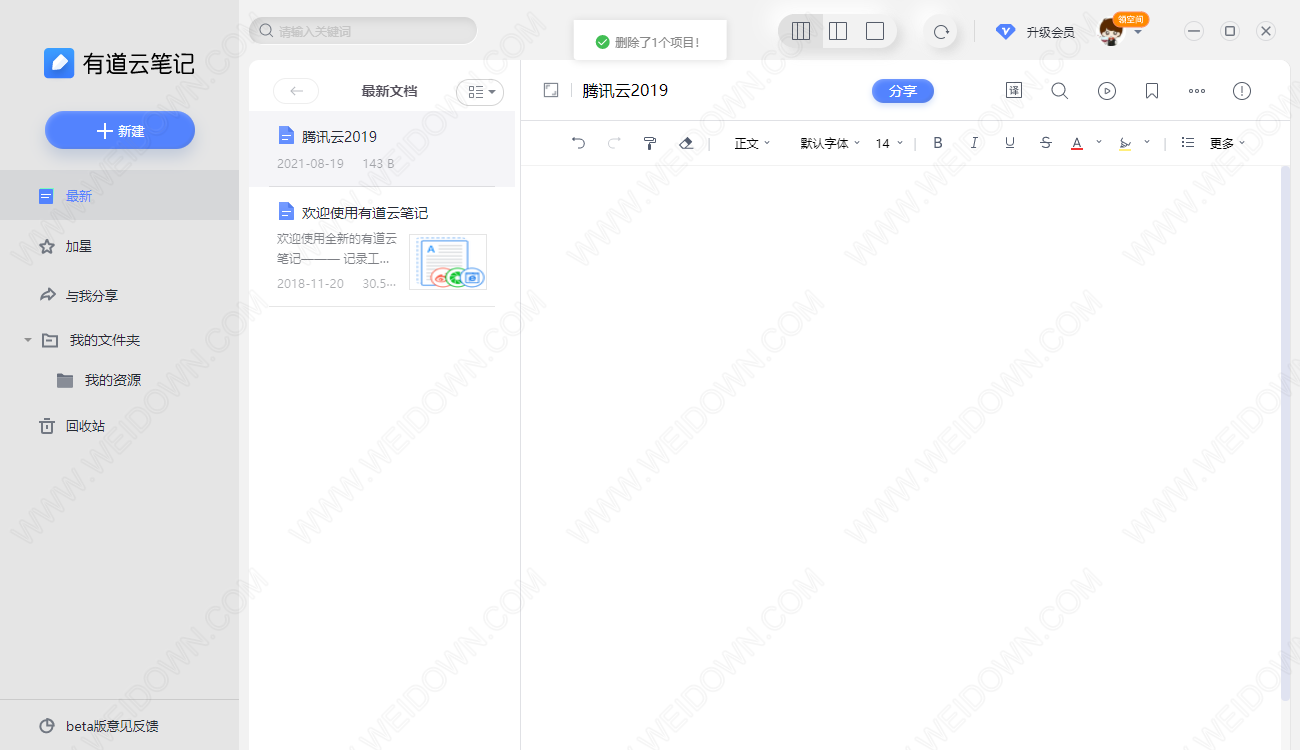Click the bookmark icon
The image size is (1300, 750).
pyautogui.click(x=1152, y=91)
